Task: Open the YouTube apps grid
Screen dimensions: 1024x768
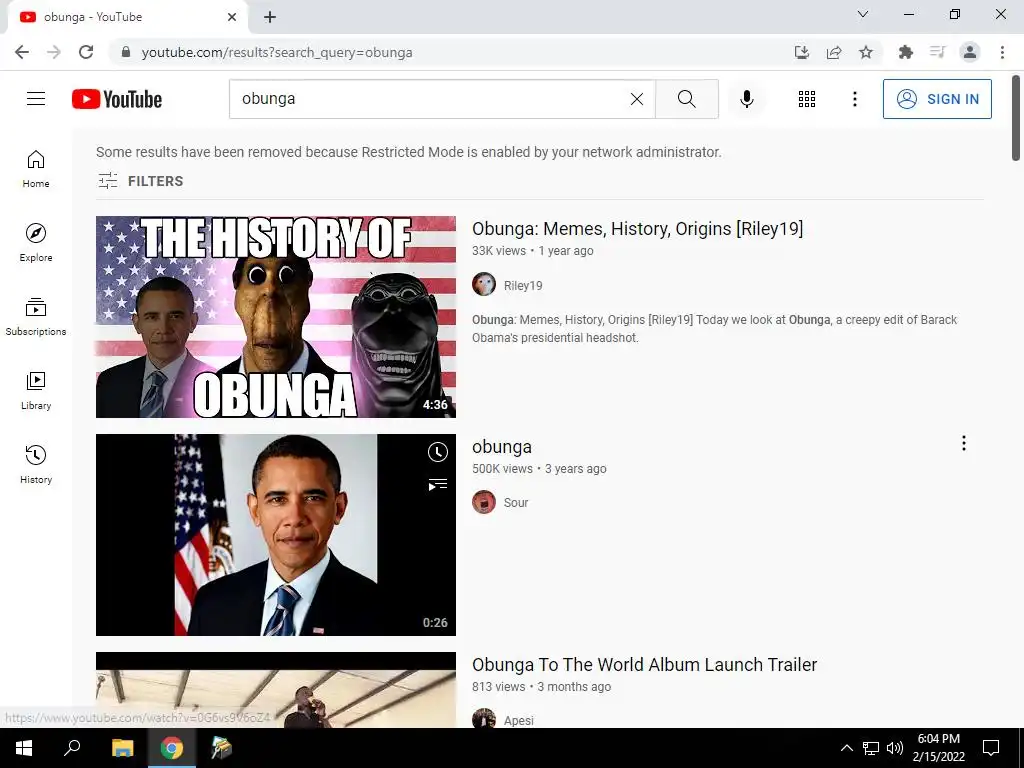Action: (807, 99)
